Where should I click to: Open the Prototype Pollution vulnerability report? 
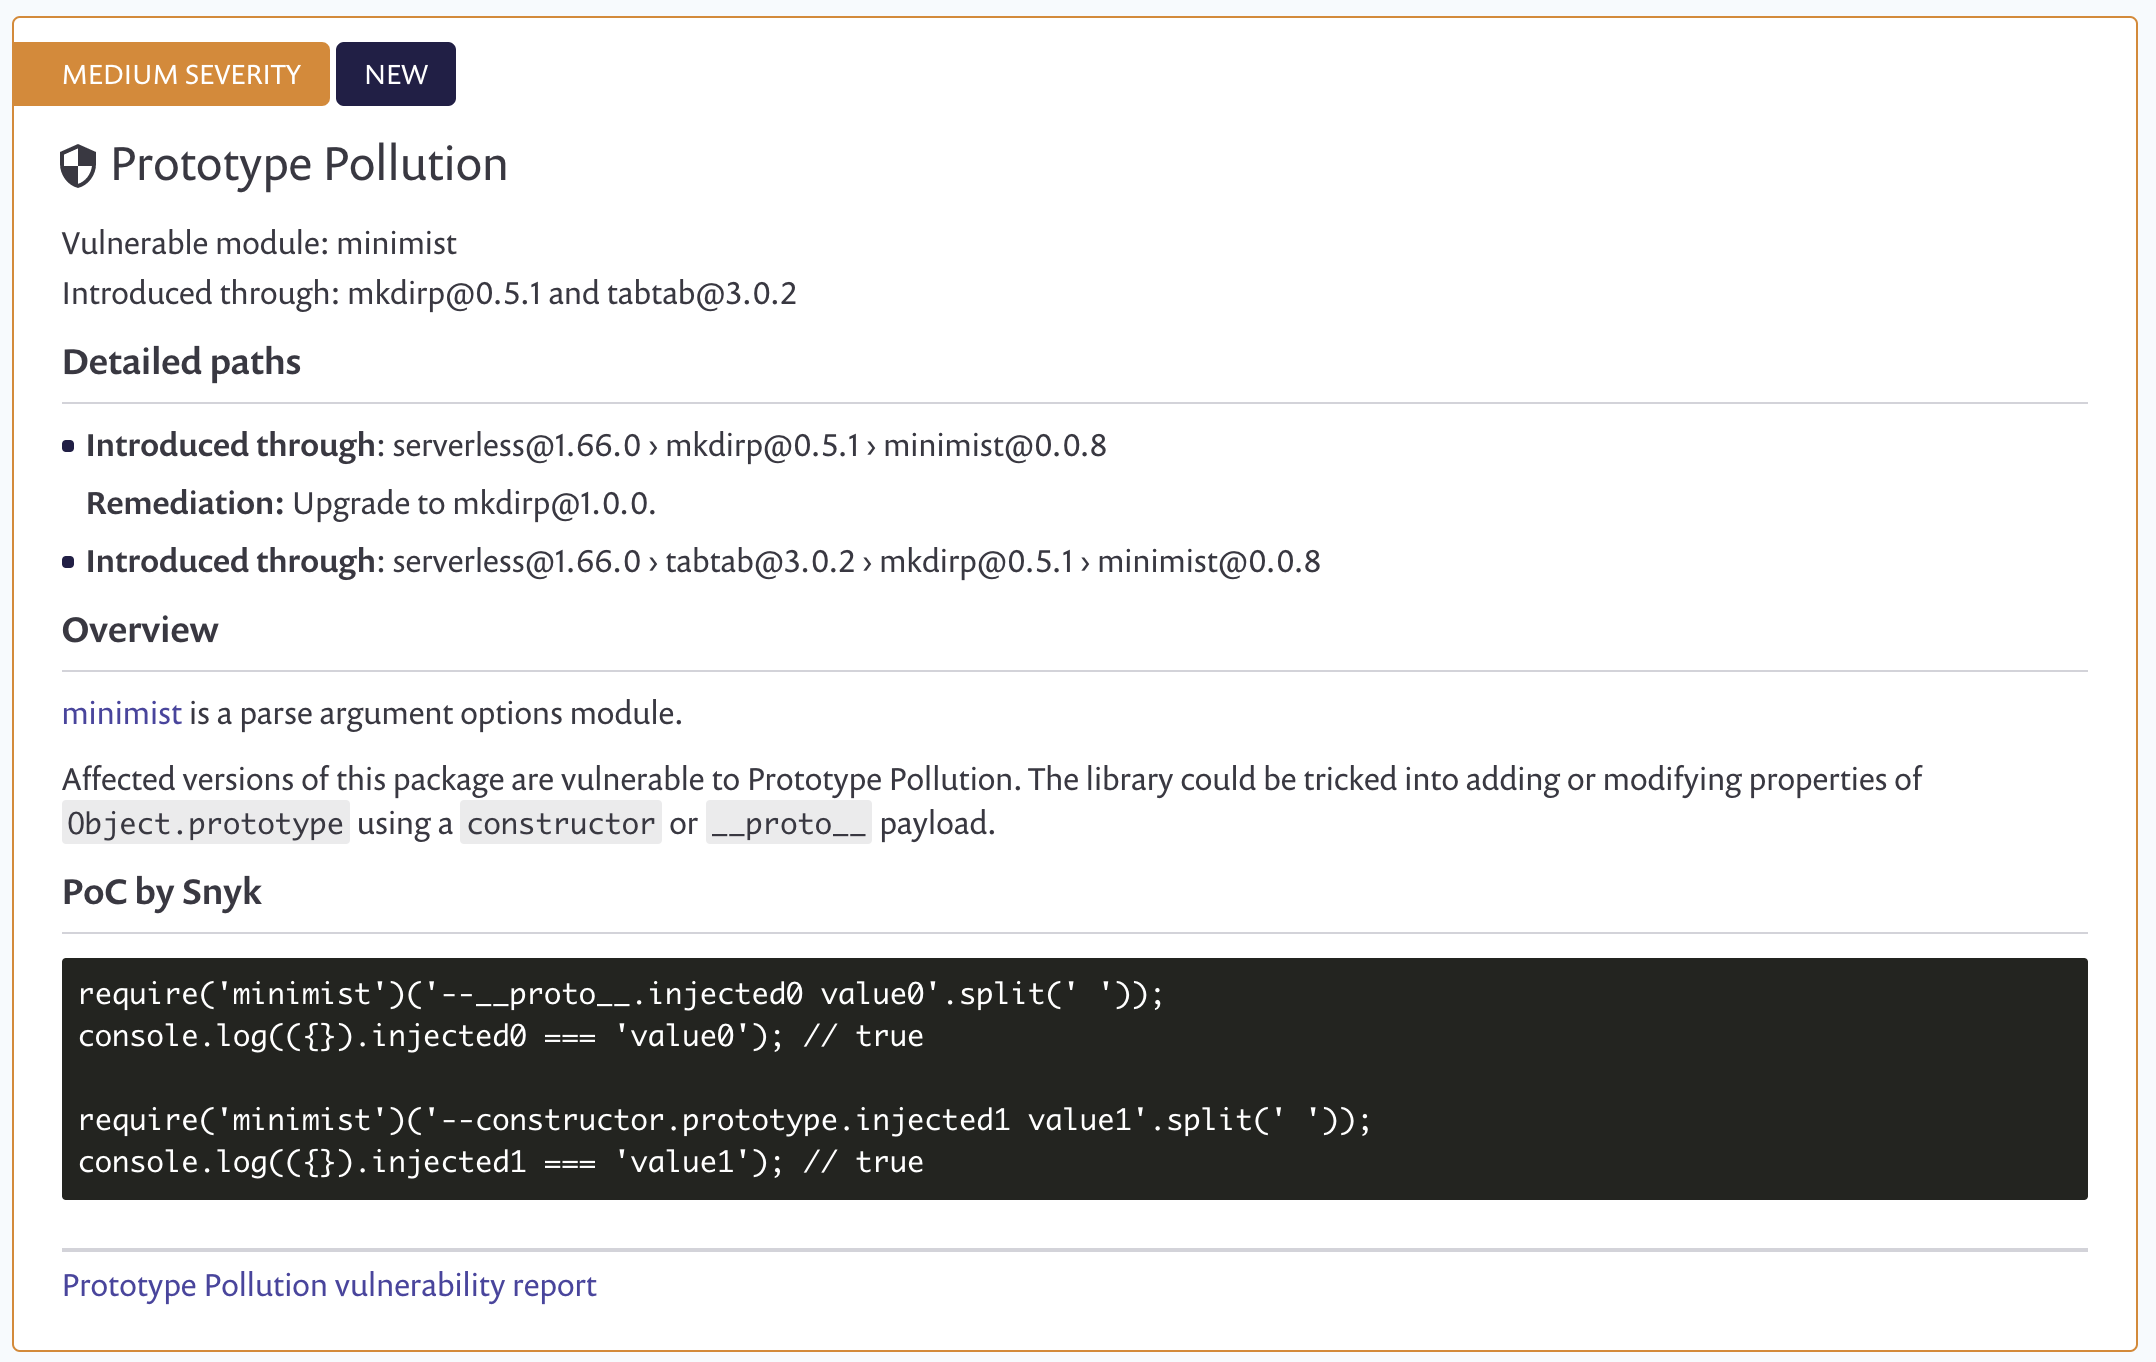click(x=329, y=1286)
